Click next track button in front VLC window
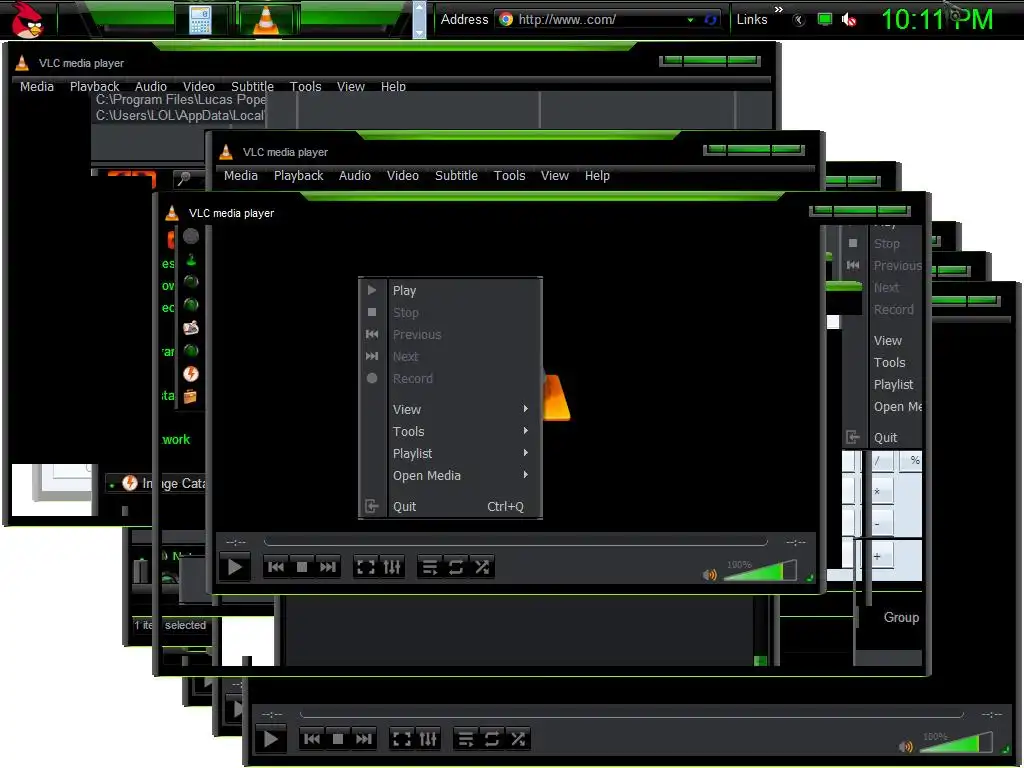The width and height of the screenshot is (1024, 768). pyautogui.click(x=328, y=567)
